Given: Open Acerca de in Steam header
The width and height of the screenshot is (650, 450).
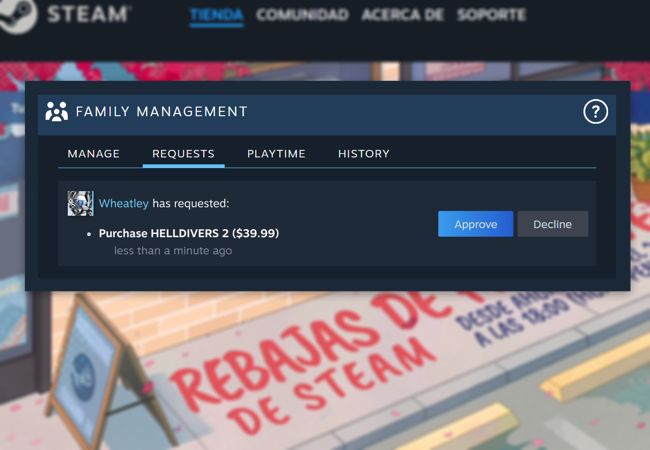Looking at the screenshot, I should 403,15.
